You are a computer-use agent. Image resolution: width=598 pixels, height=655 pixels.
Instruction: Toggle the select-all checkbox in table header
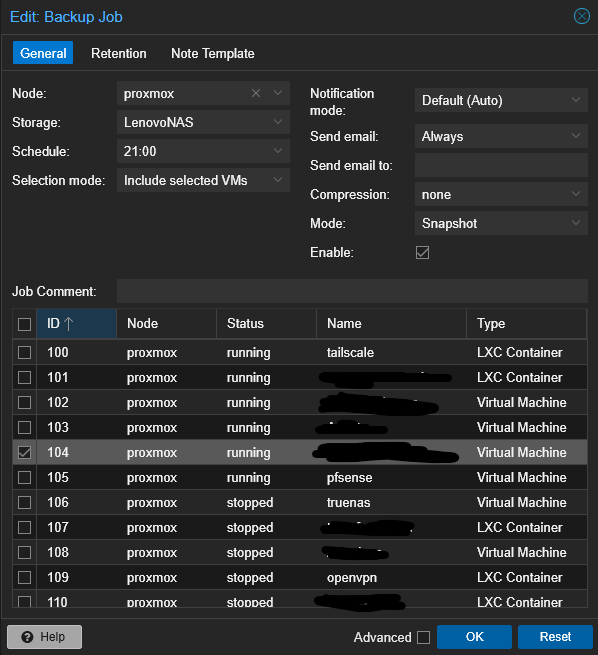(x=24, y=324)
